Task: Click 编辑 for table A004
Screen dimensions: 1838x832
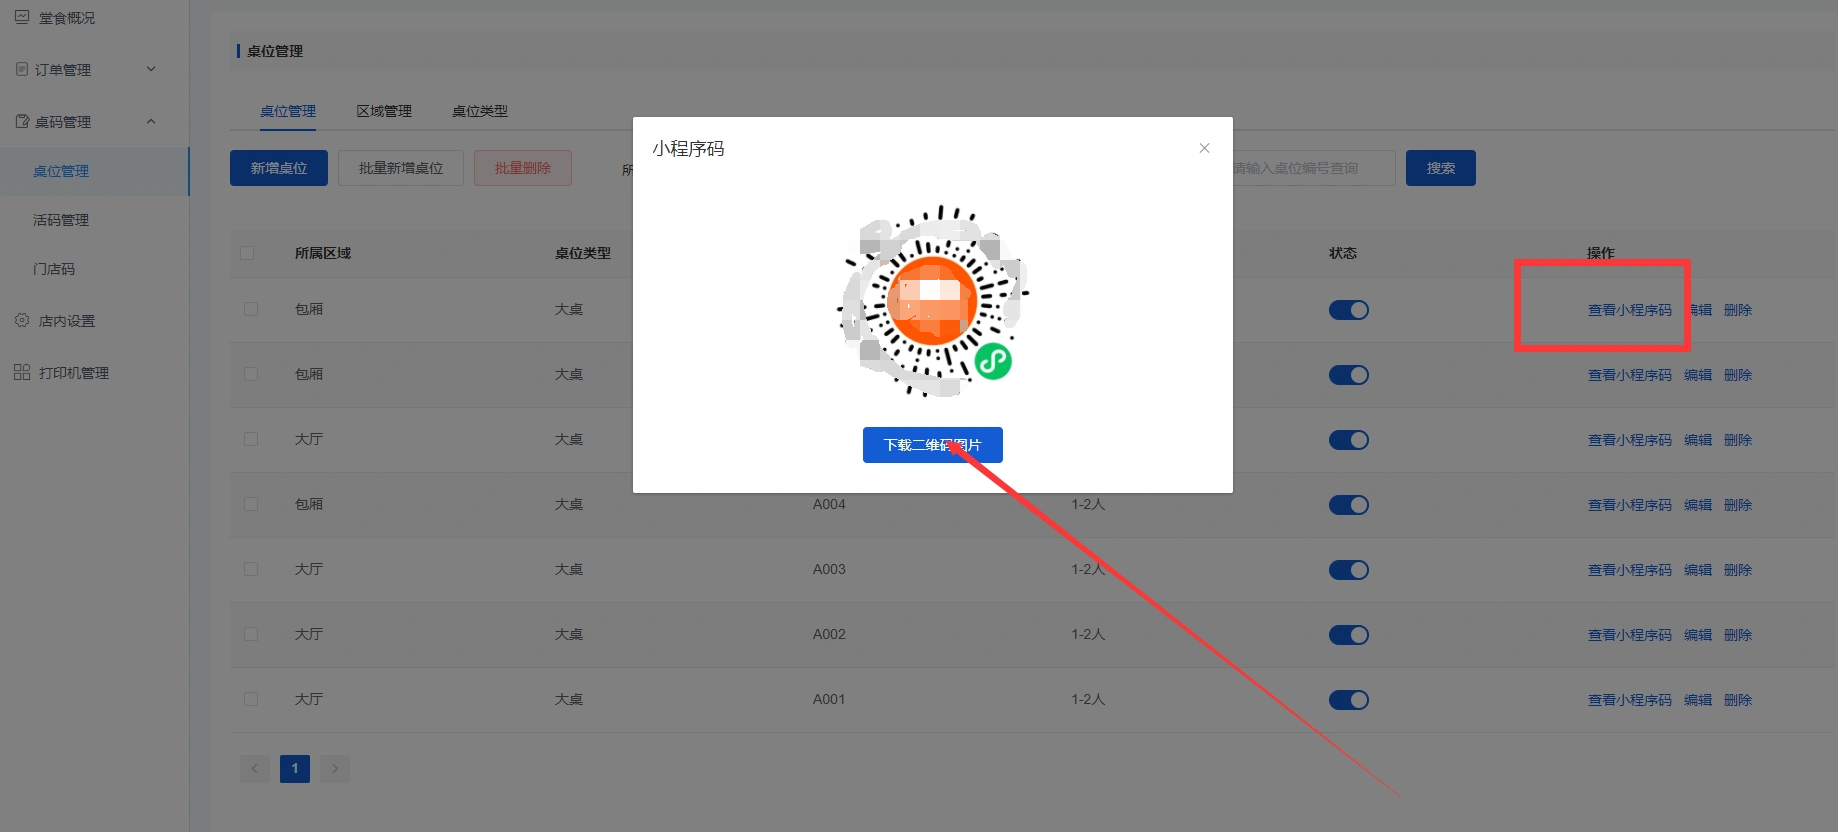Action: click(1698, 505)
